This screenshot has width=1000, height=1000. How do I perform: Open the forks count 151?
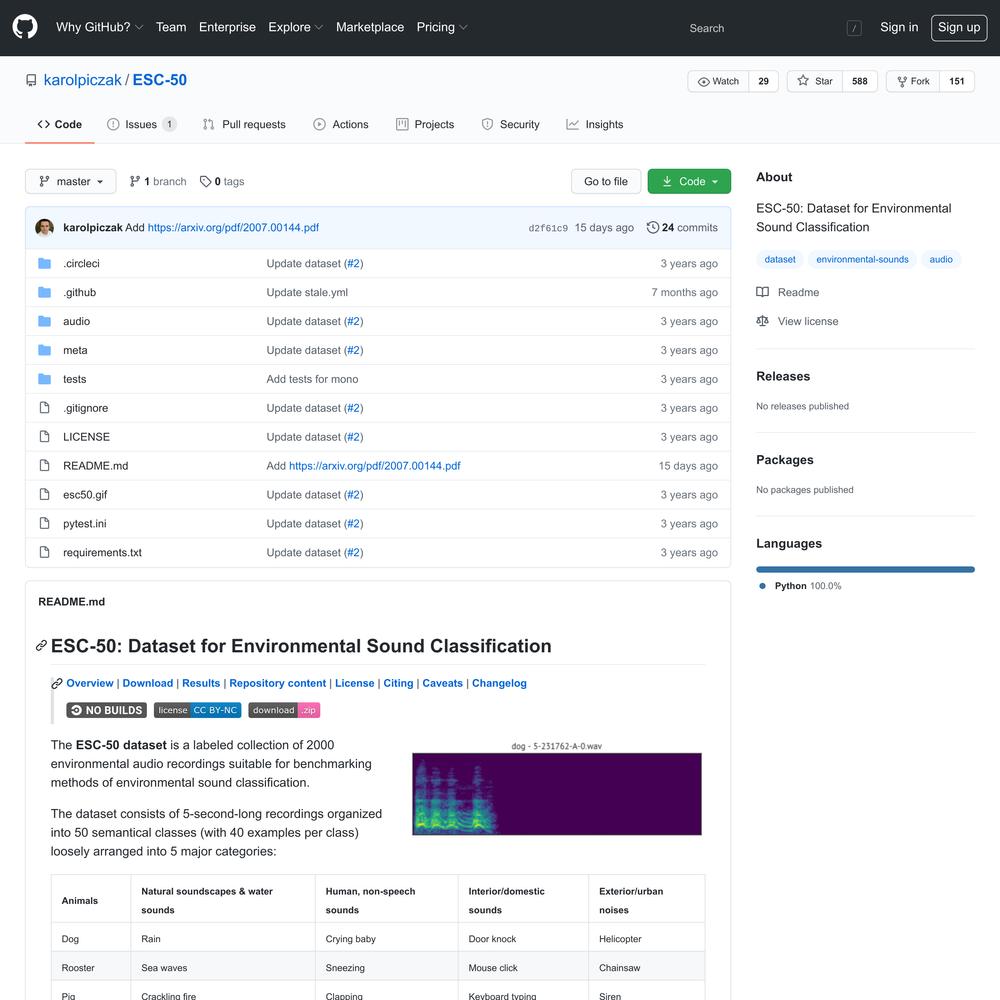pyautogui.click(x=957, y=82)
